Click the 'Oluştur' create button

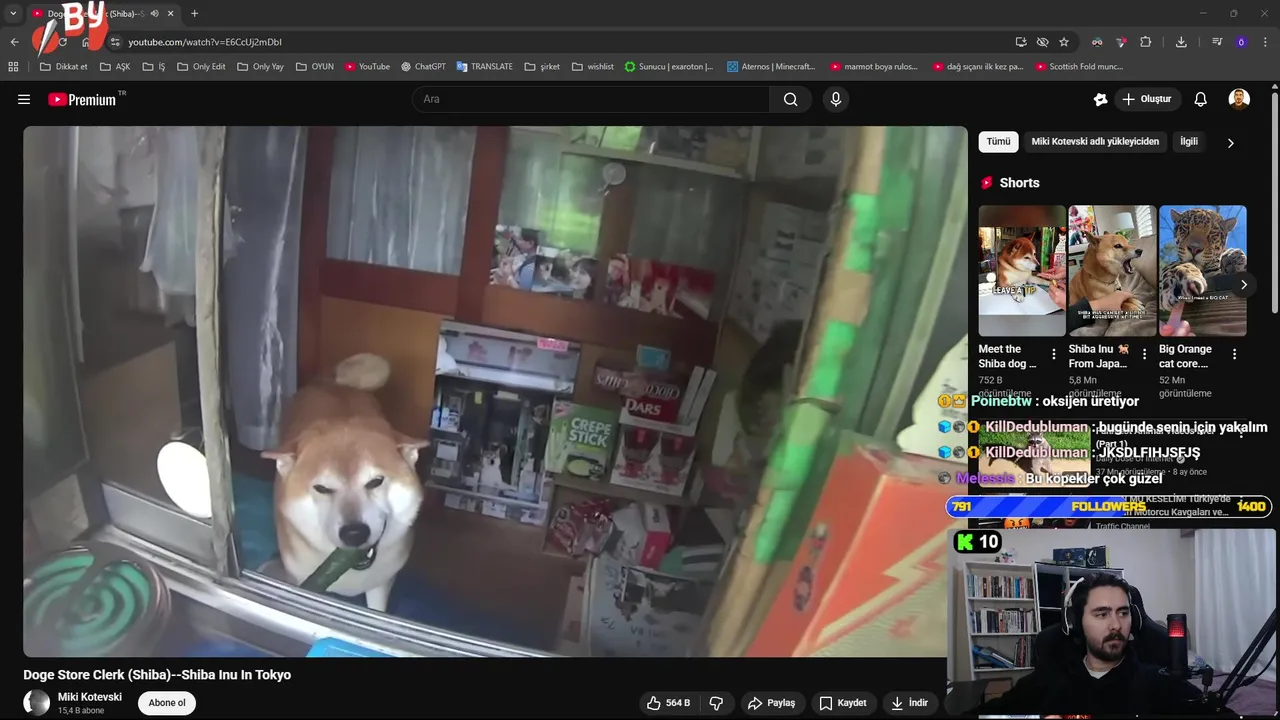tap(1147, 99)
